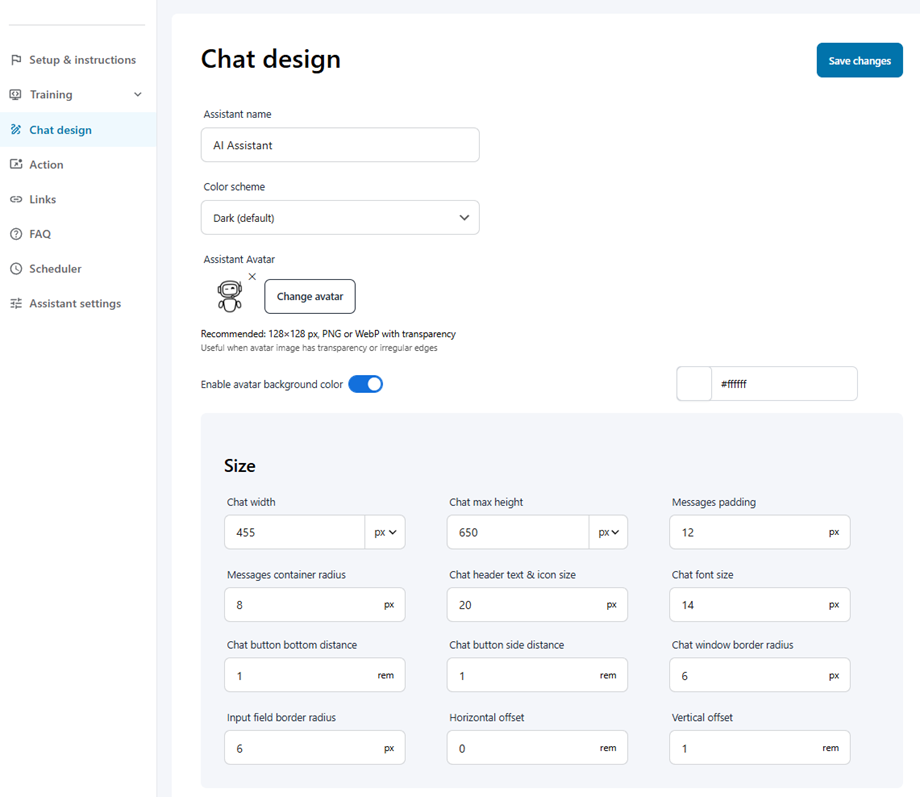Select the Assistant settings sliders icon
Viewport: 920px width, 797px height.
pyautogui.click(x=14, y=303)
